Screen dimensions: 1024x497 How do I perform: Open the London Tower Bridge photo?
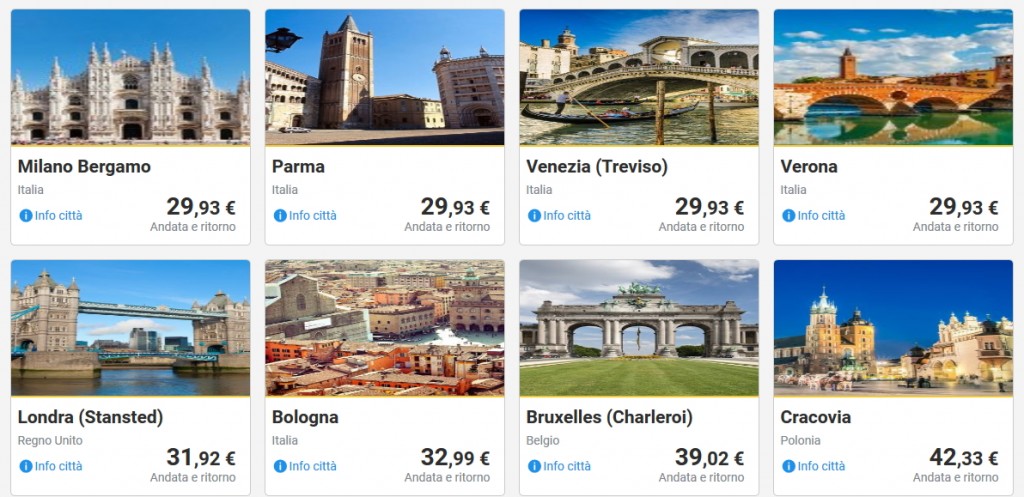[130, 328]
